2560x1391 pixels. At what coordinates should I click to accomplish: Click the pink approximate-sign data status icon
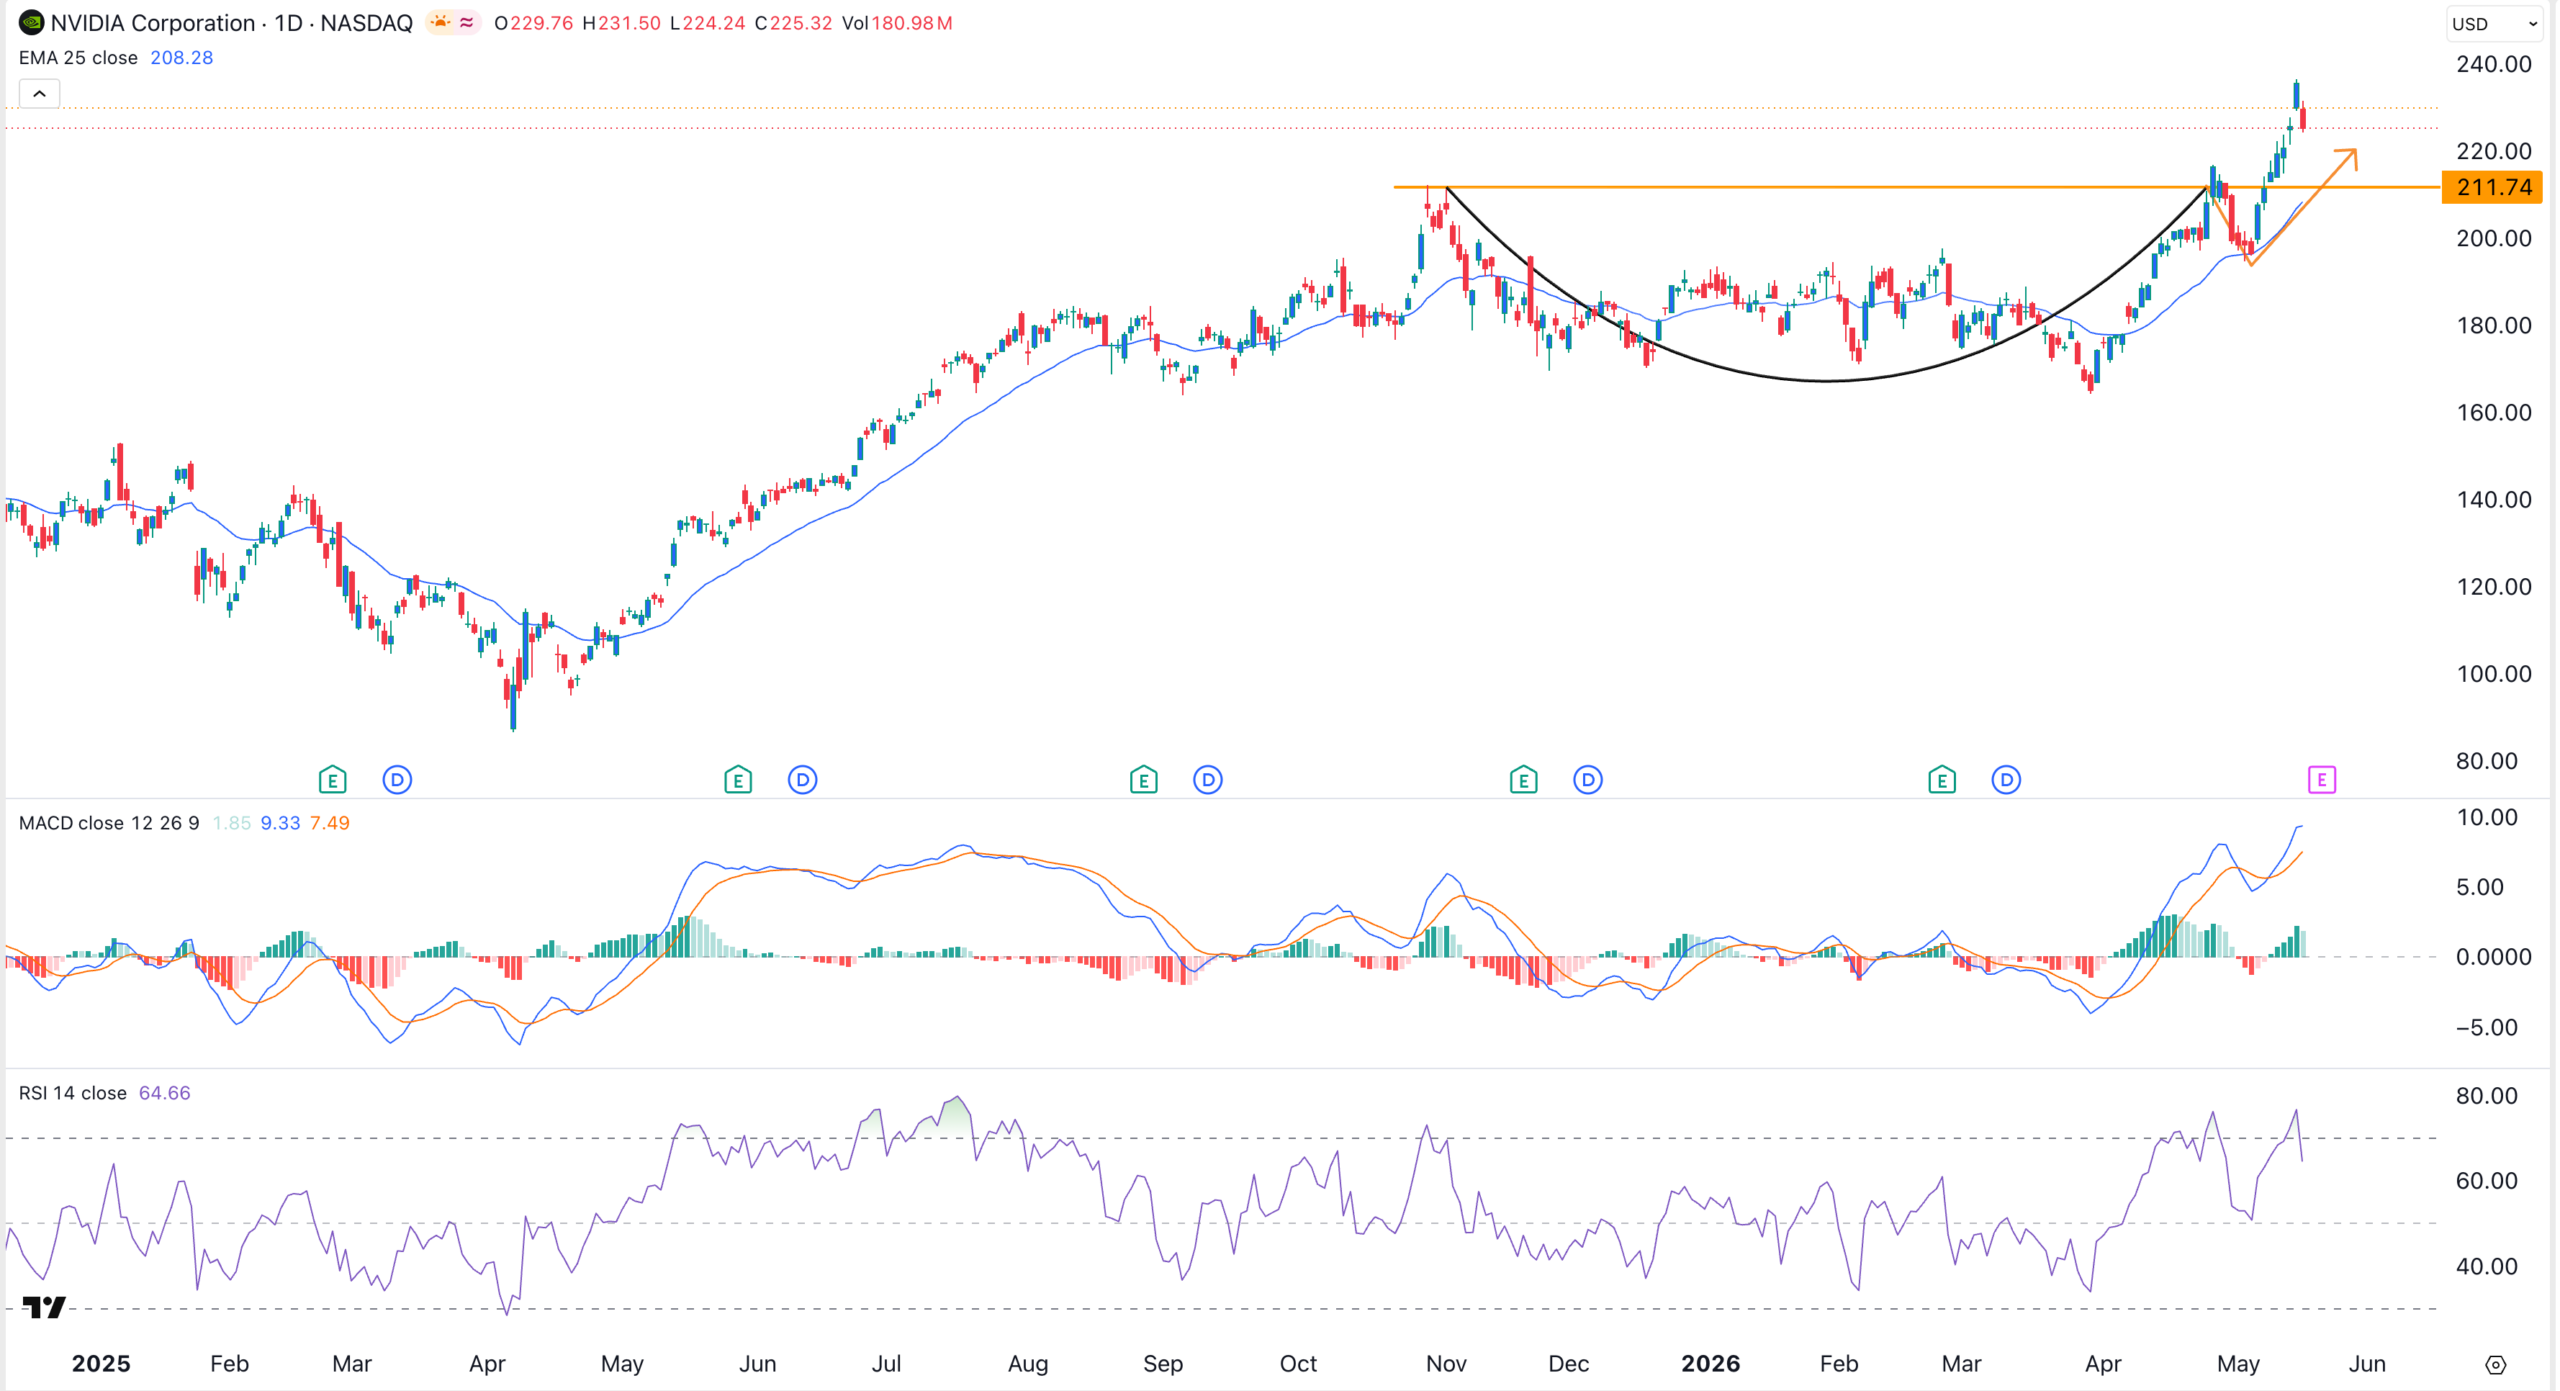point(467,22)
